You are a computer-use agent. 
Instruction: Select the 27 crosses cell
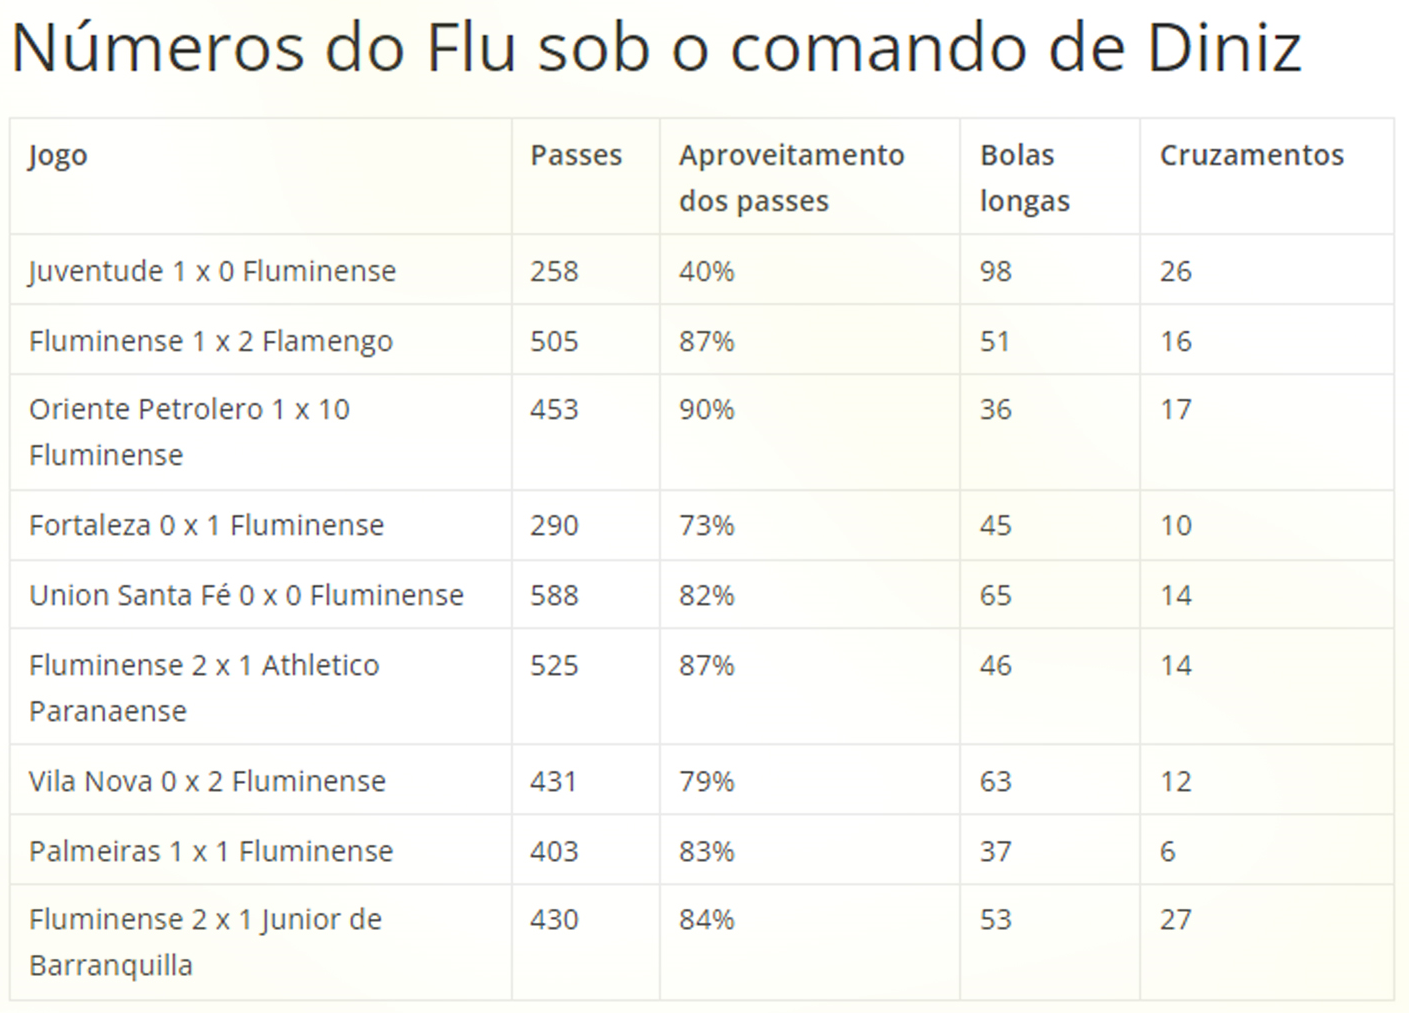1175,920
